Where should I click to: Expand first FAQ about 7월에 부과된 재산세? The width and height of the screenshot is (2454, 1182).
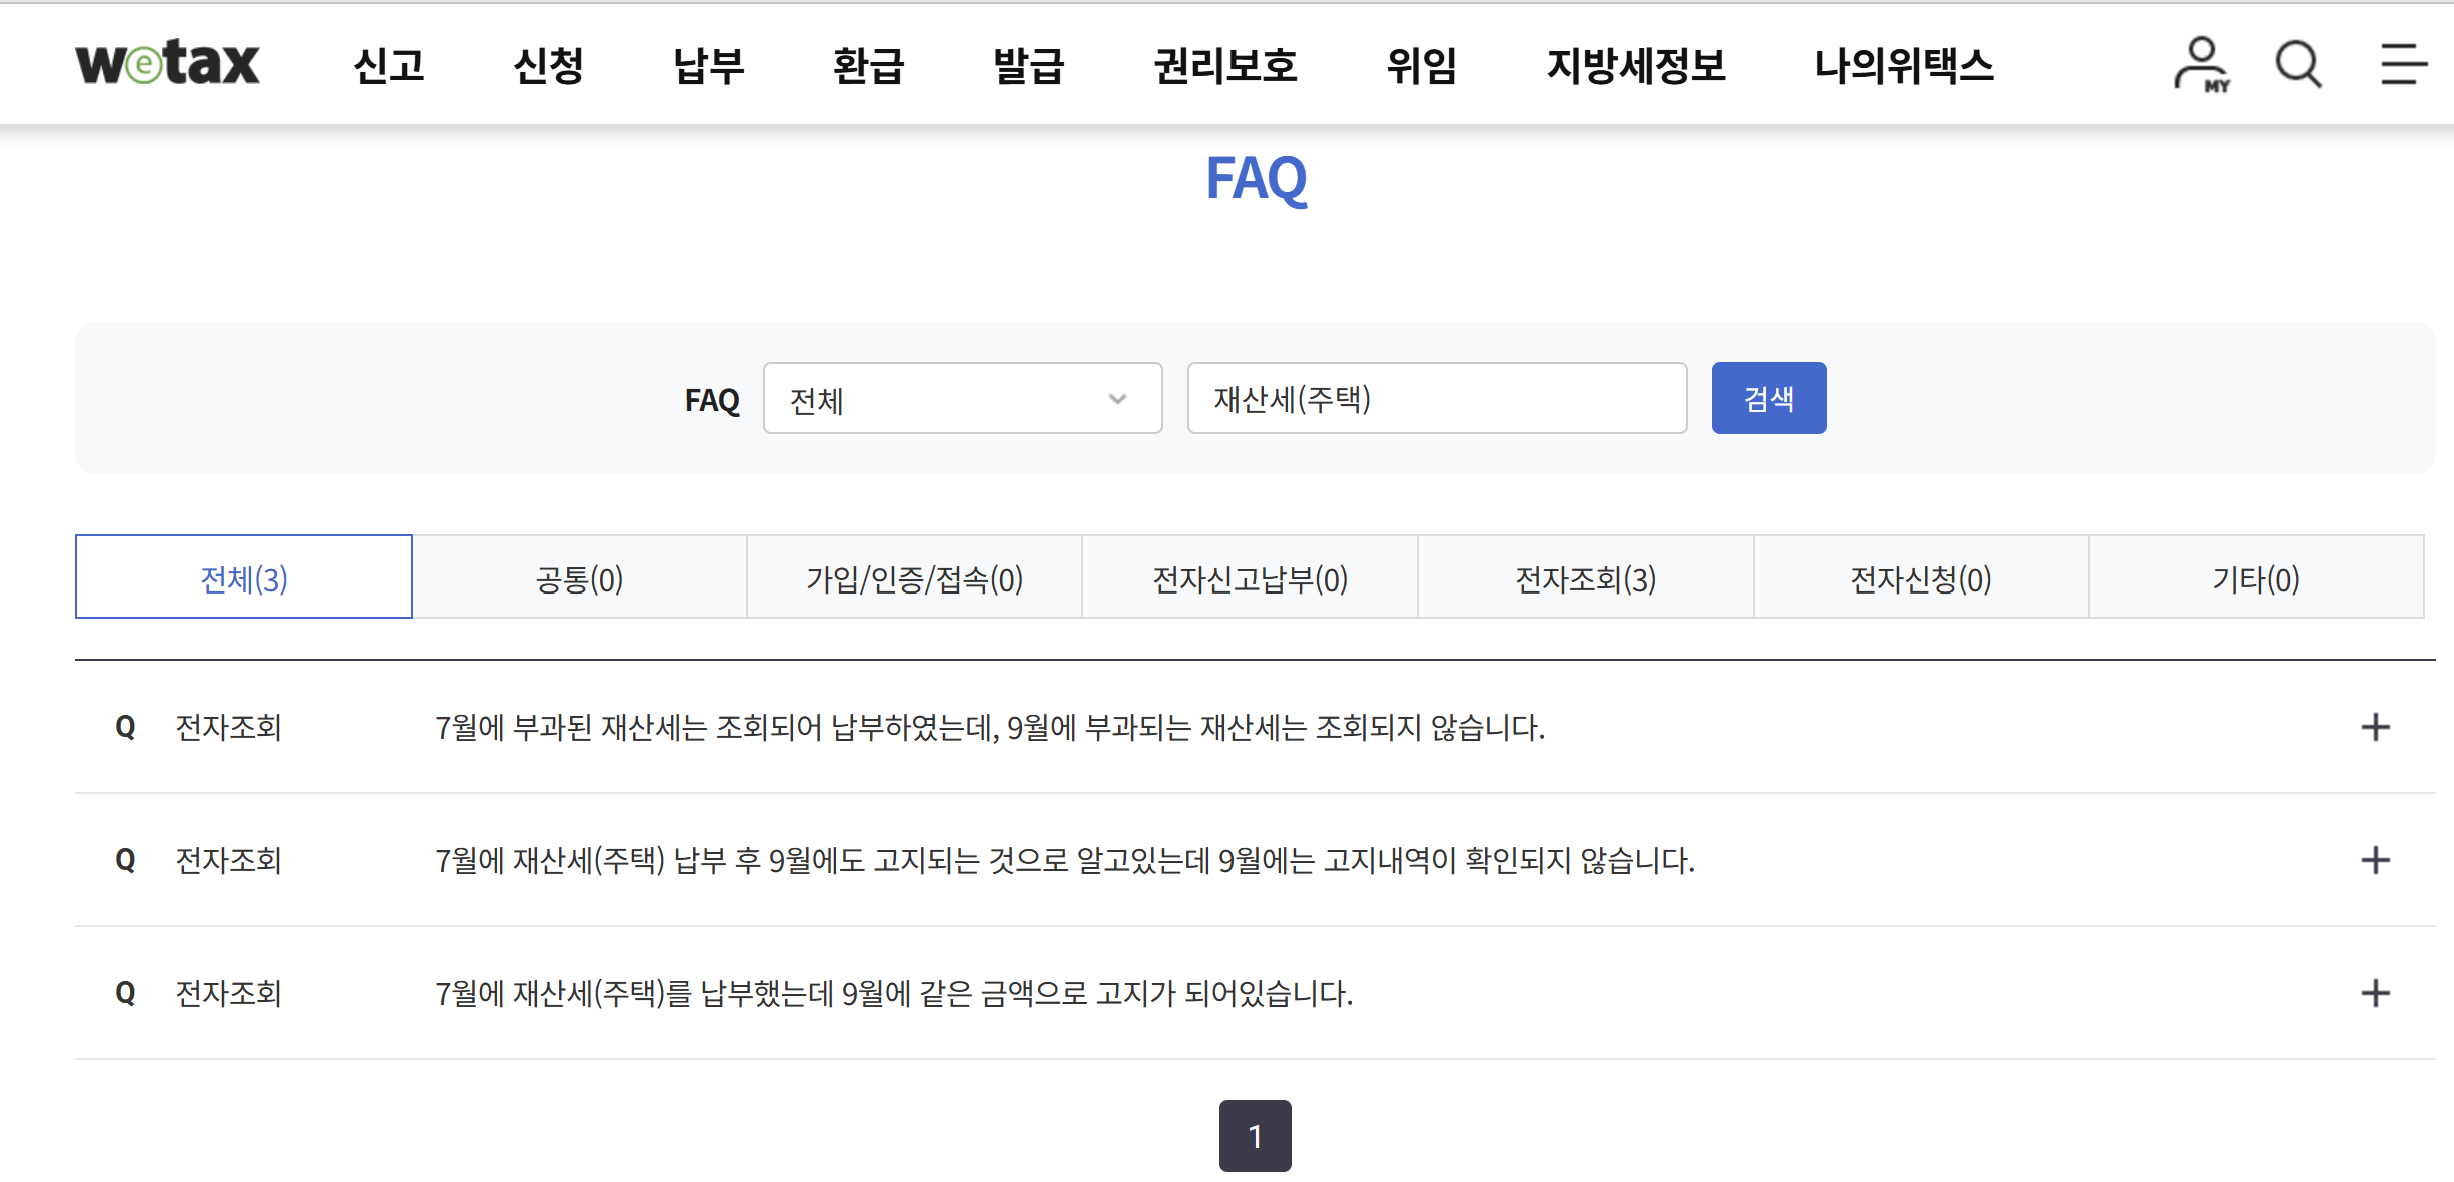coord(989,727)
